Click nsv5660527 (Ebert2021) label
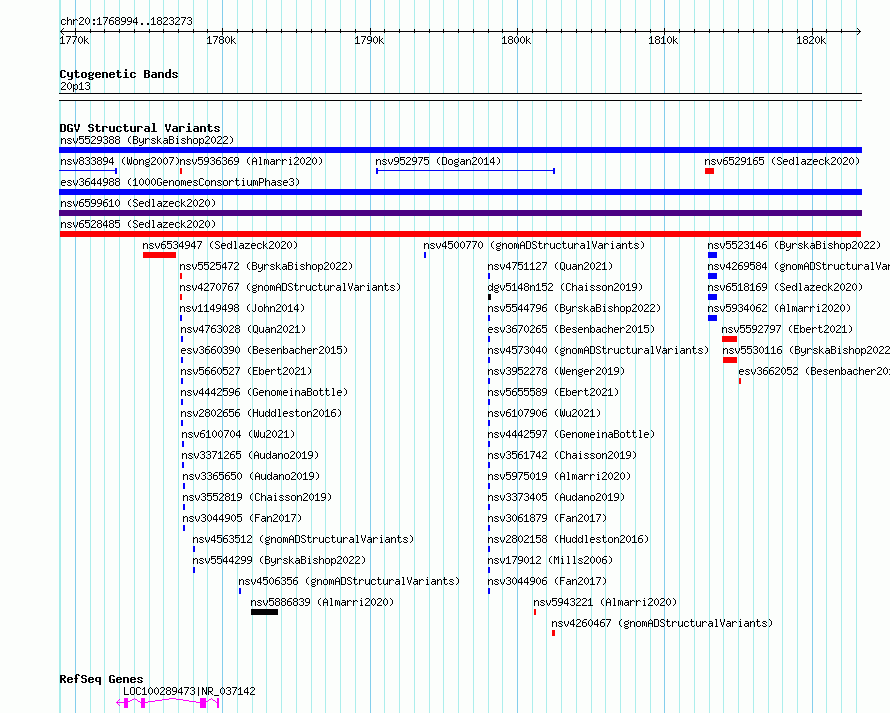 tap(246, 371)
